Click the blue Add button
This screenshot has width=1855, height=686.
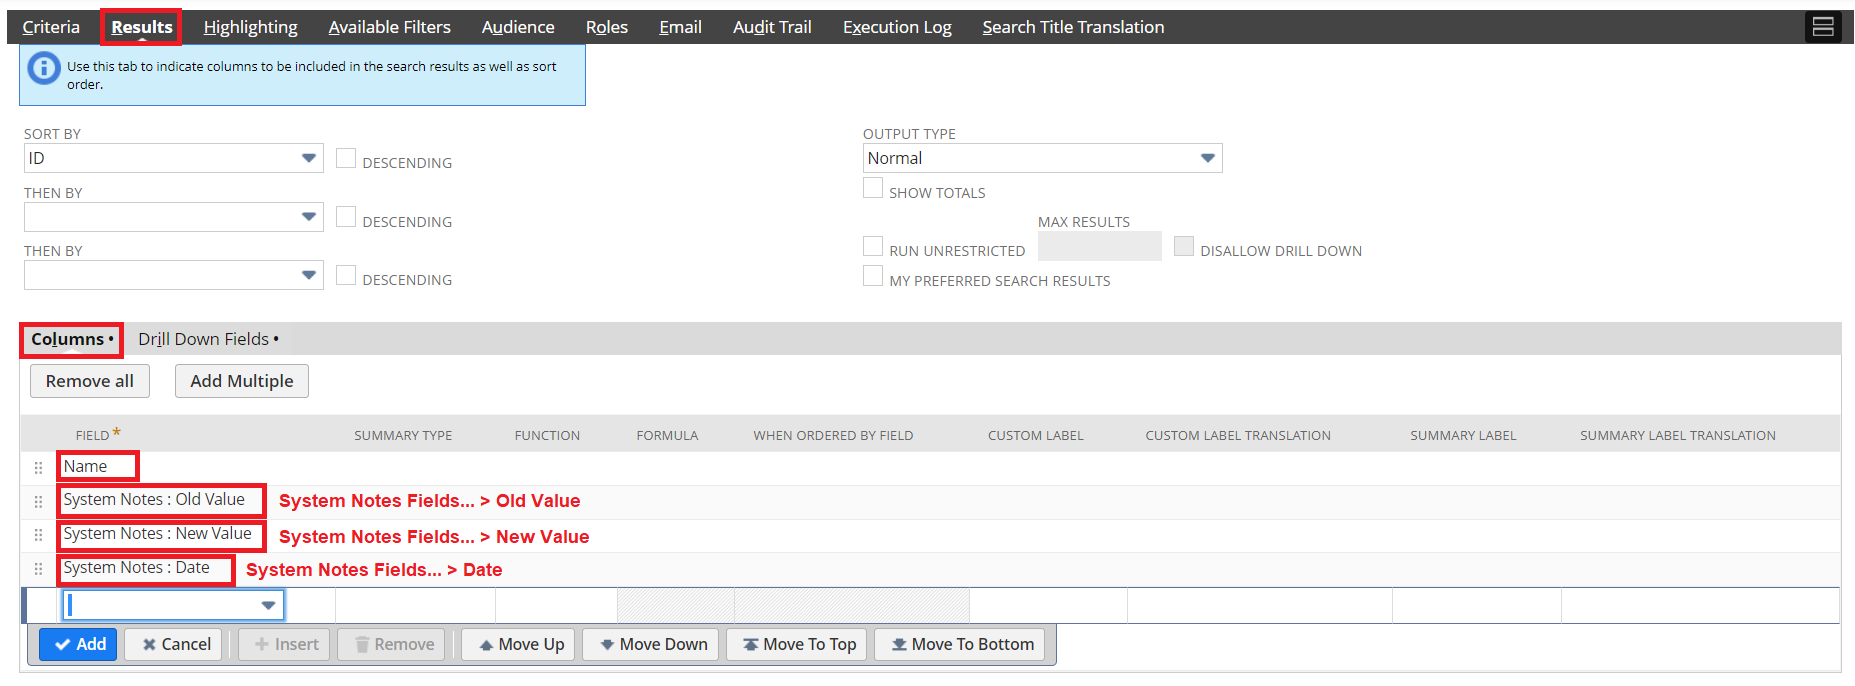[79, 644]
